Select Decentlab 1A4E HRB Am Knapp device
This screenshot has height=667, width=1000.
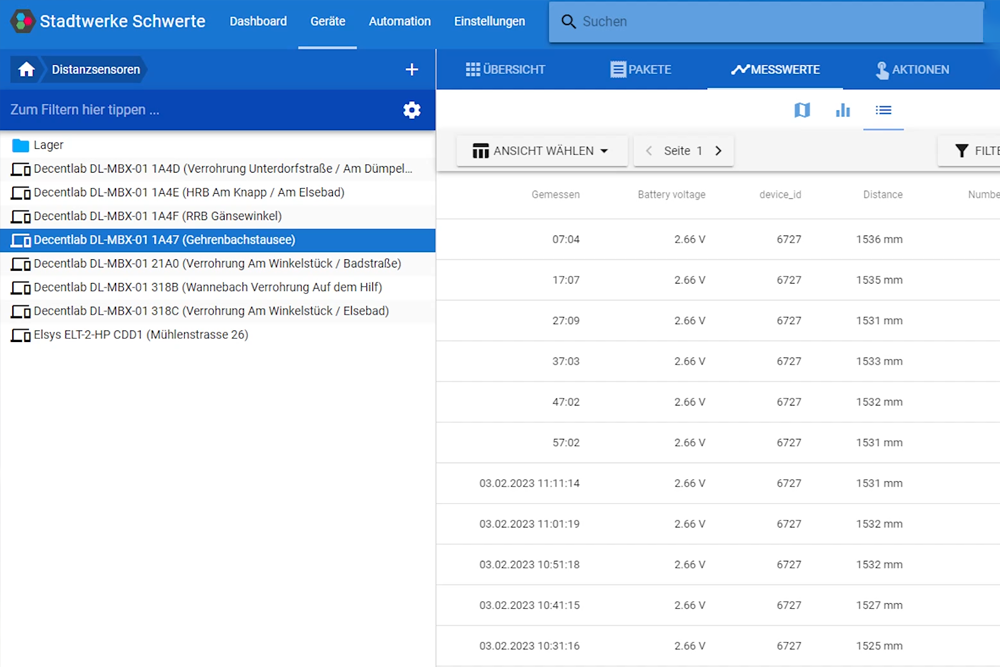click(x=217, y=193)
